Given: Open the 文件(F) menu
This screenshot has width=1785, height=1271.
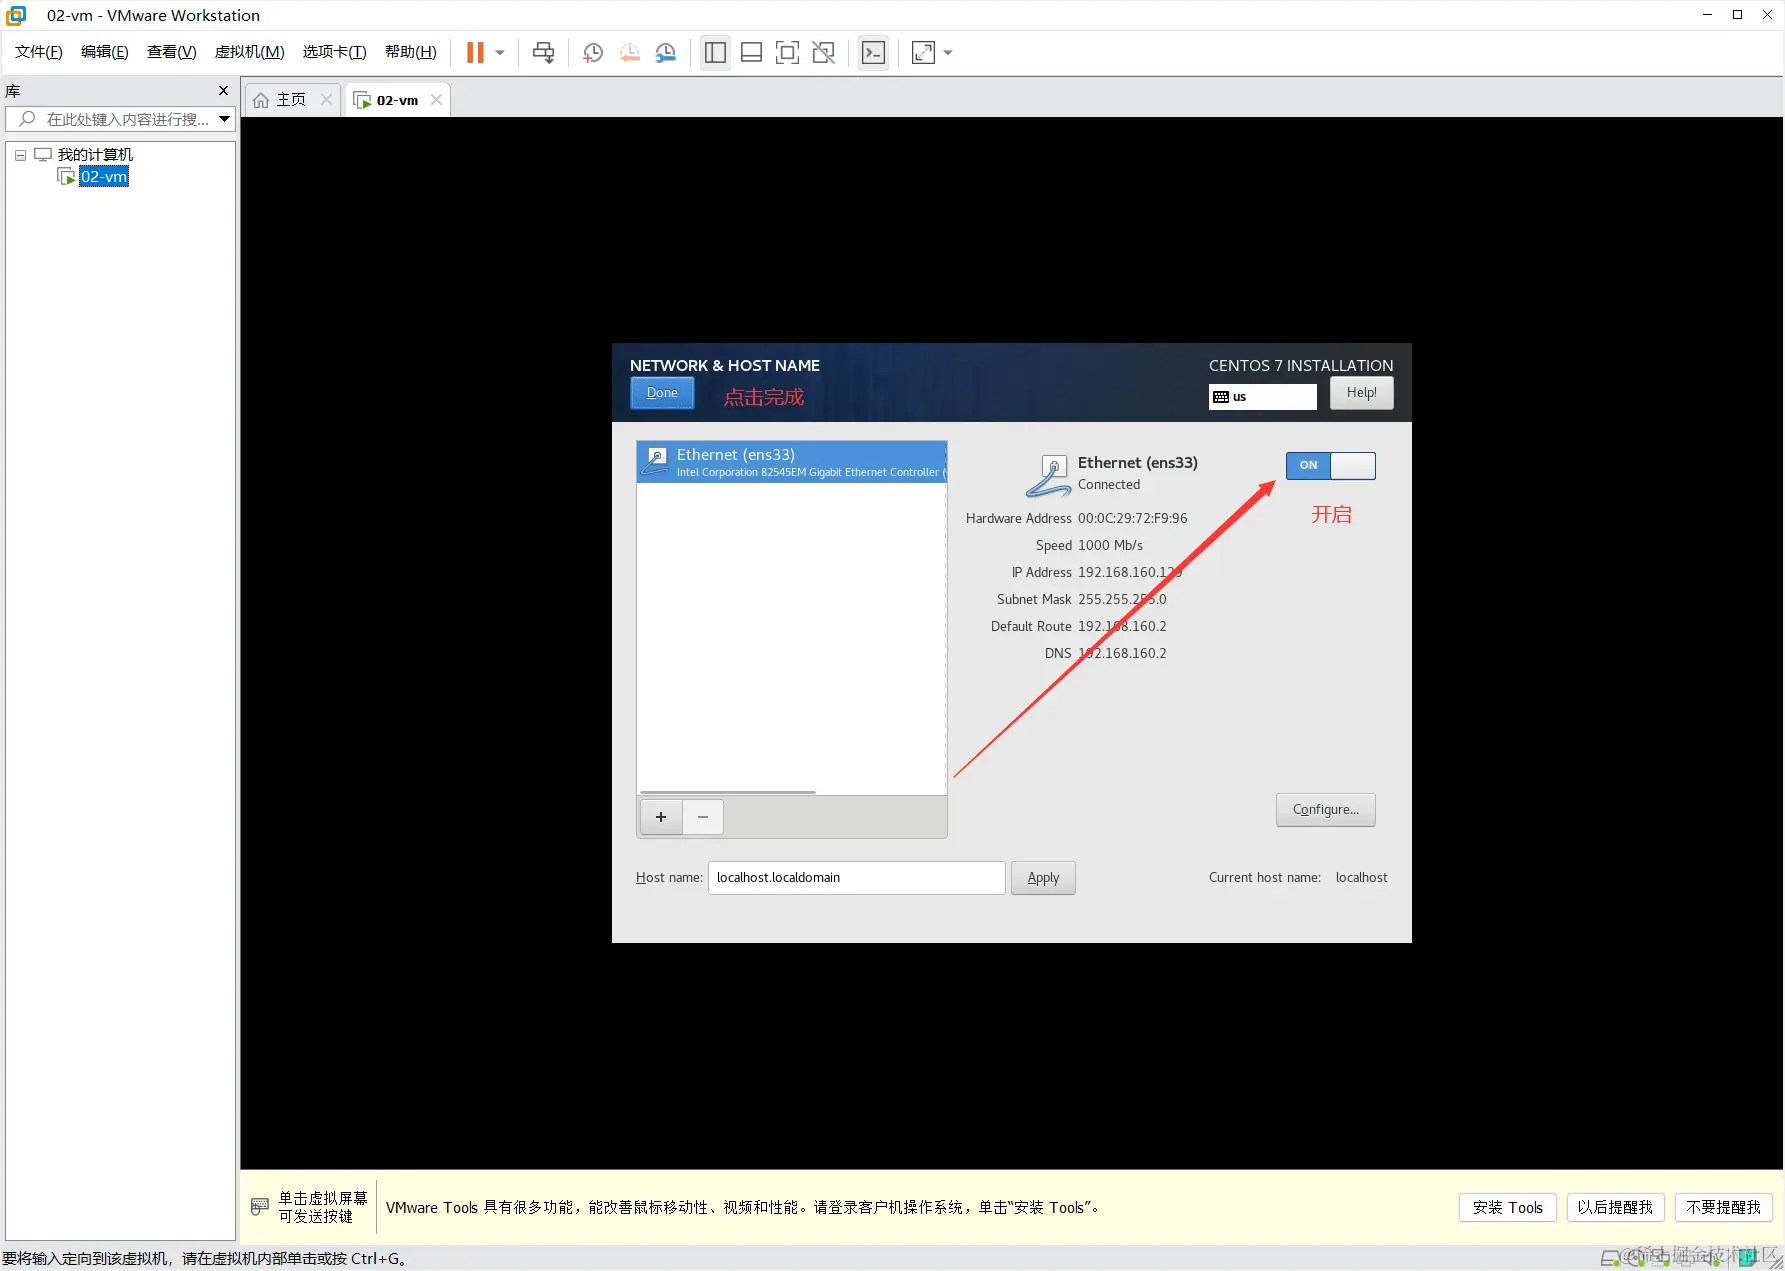Looking at the screenshot, I should [x=38, y=52].
